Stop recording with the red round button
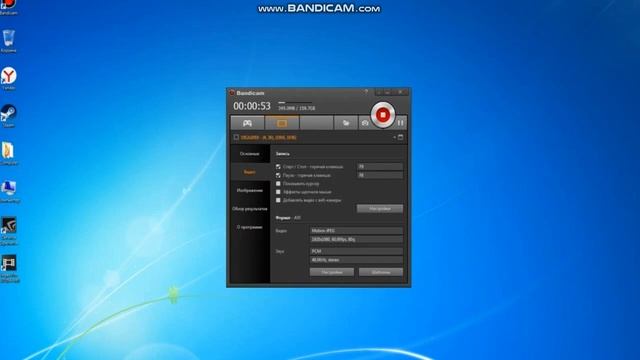This screenshot has width=640, height=360. coord(382,115)
